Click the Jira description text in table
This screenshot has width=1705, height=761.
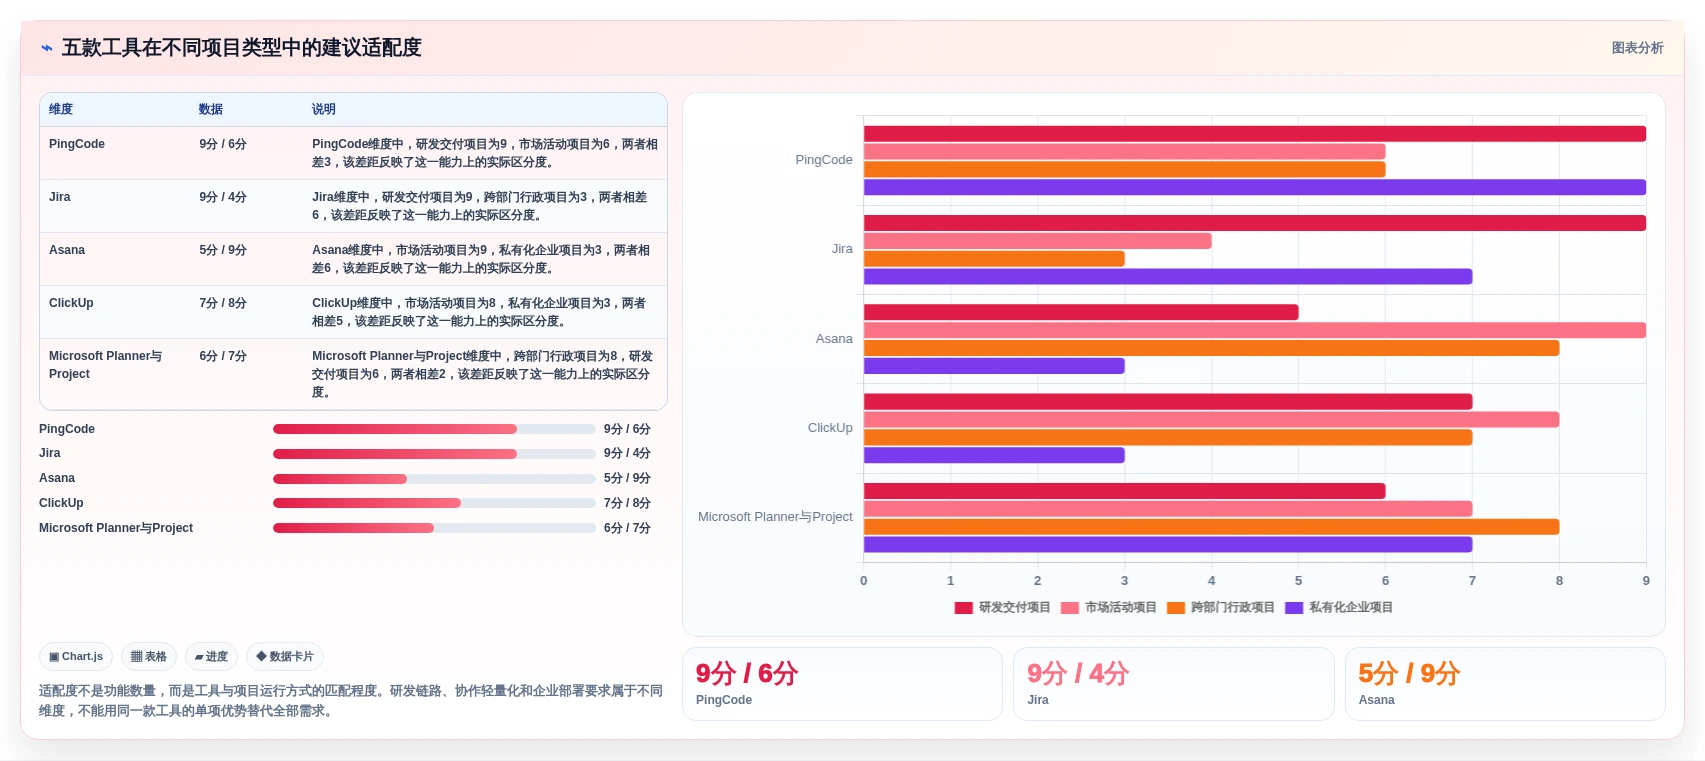pyautogui.click(x=480, y=206)
